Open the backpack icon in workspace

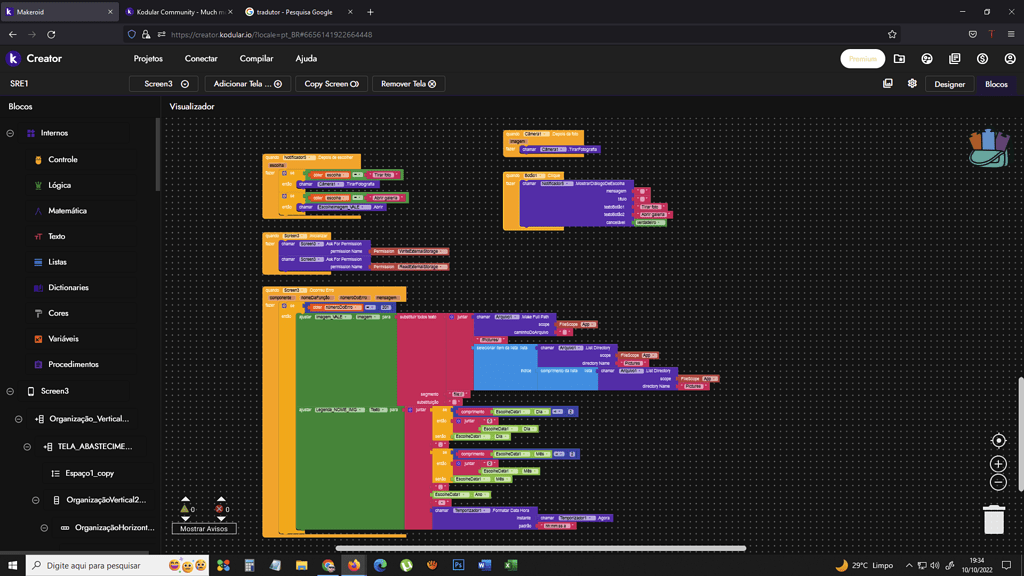pos(989,148)
